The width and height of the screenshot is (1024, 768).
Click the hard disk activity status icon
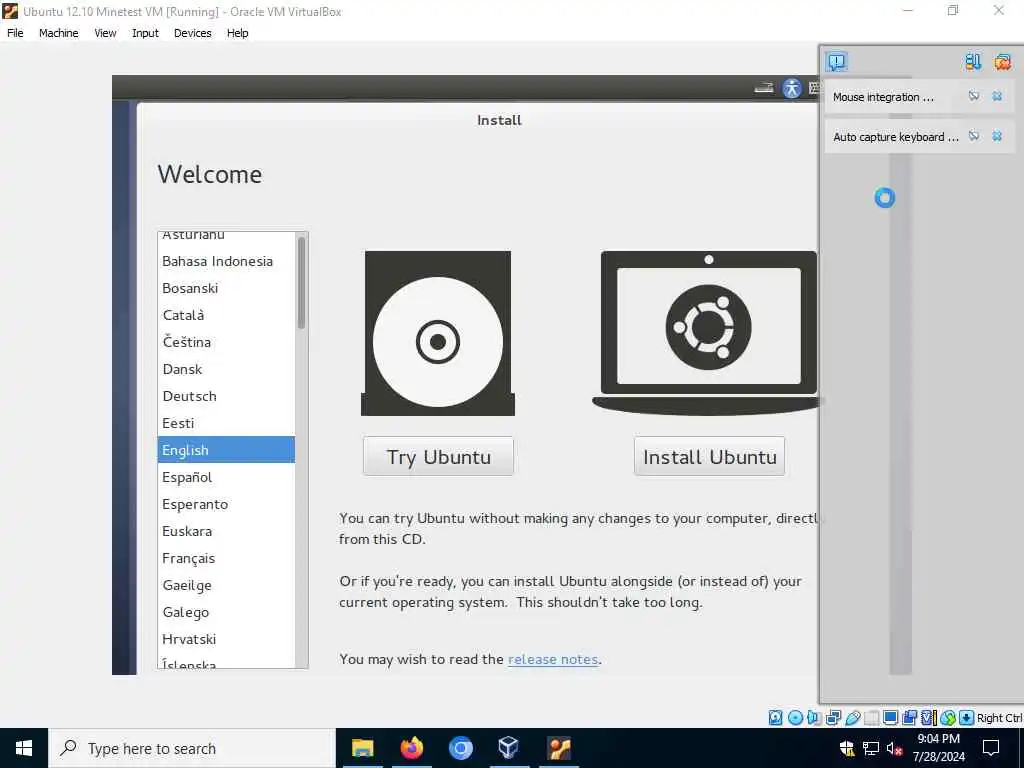(x=775, y=718)
